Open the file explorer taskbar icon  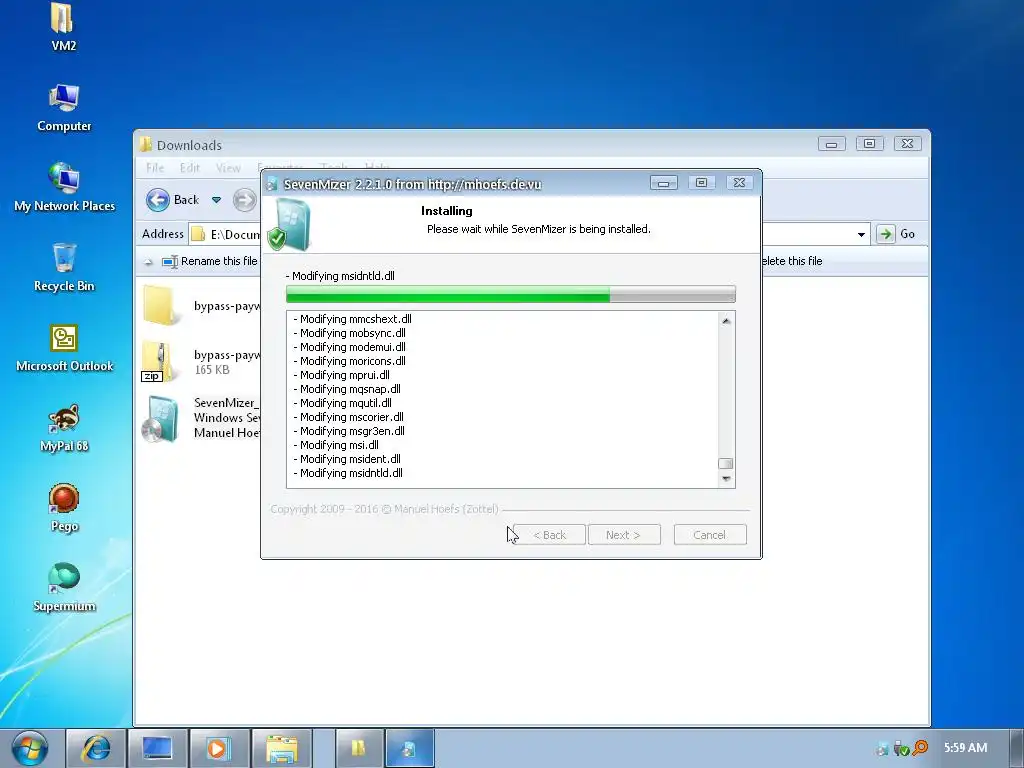click(x=281, y=748)
